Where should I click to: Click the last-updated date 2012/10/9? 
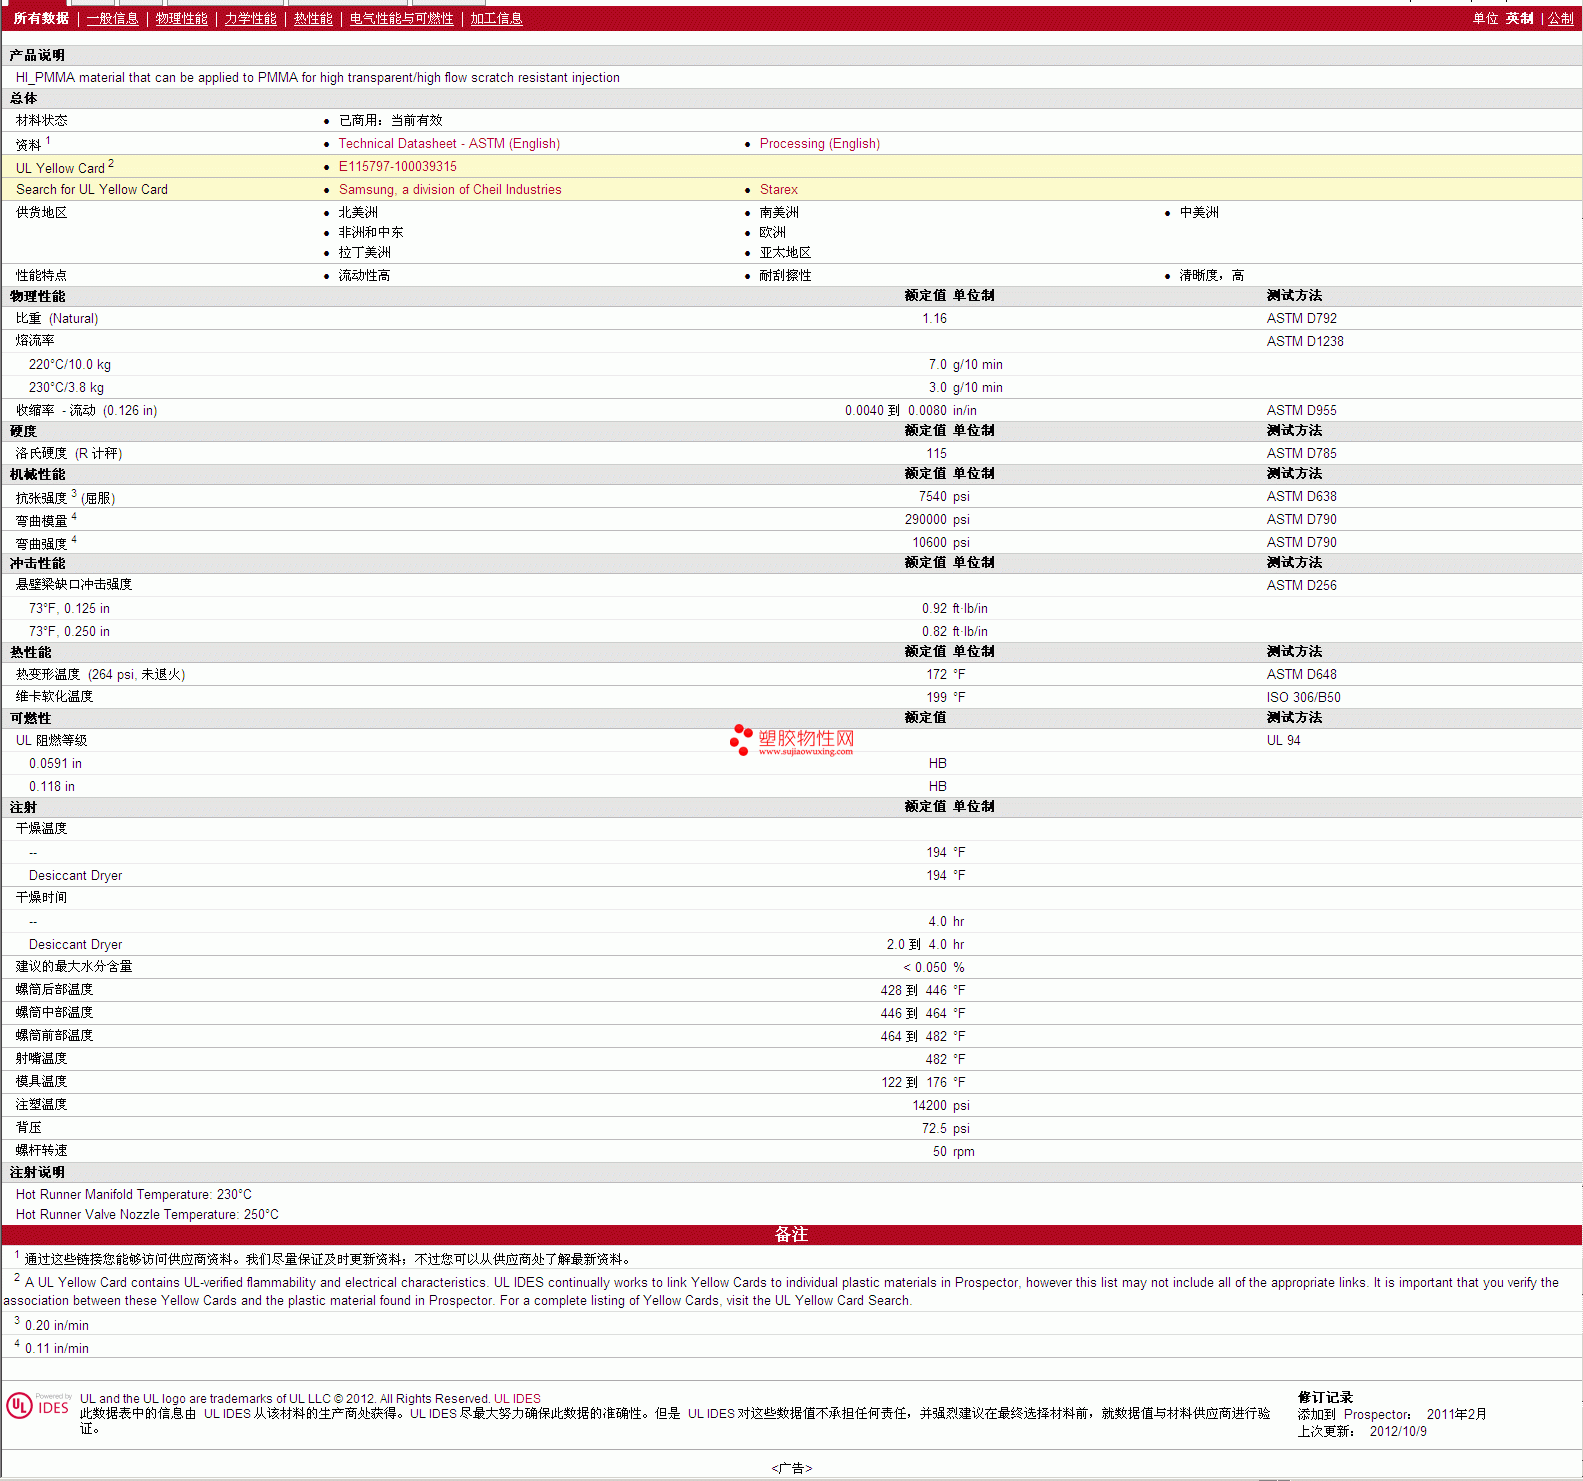(x=1398, y=1431)
